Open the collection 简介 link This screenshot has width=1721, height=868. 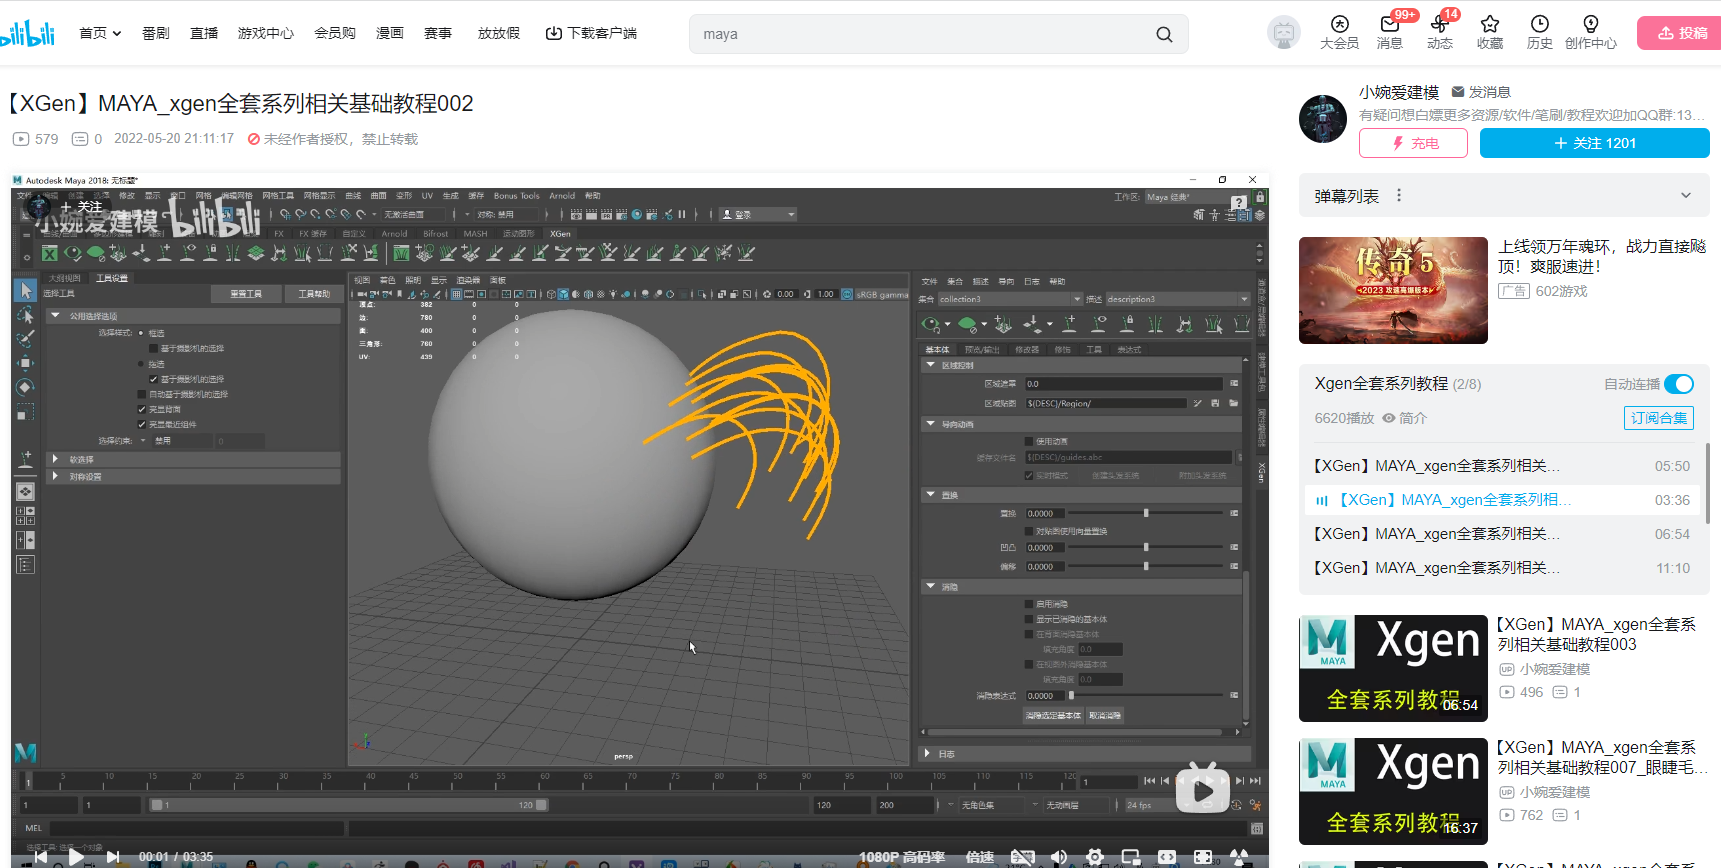tap(1405, 418)
